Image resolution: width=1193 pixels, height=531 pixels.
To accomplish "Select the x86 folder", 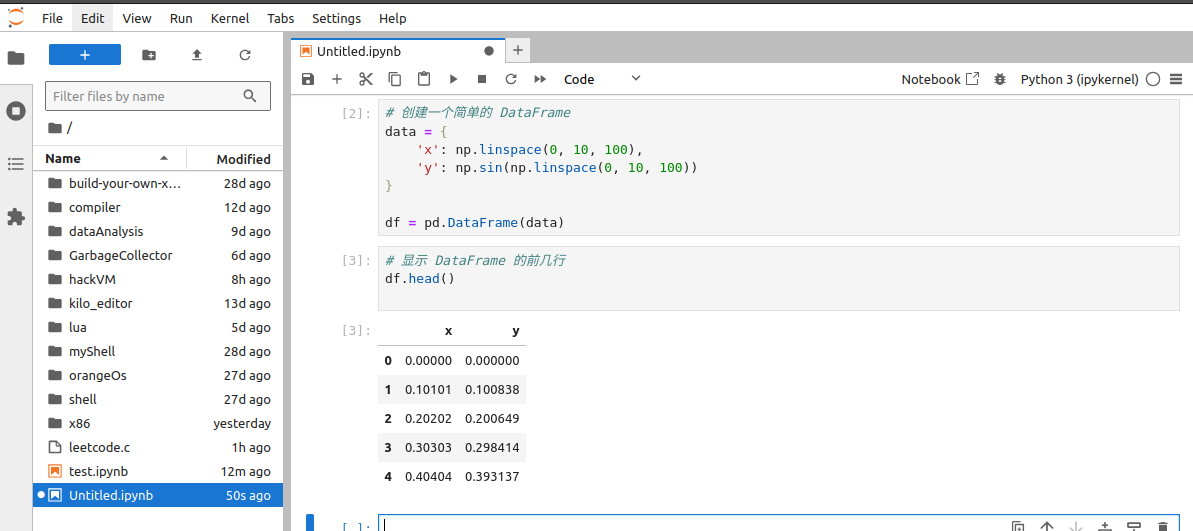I will pyautogui.click(x=158, y=423).
